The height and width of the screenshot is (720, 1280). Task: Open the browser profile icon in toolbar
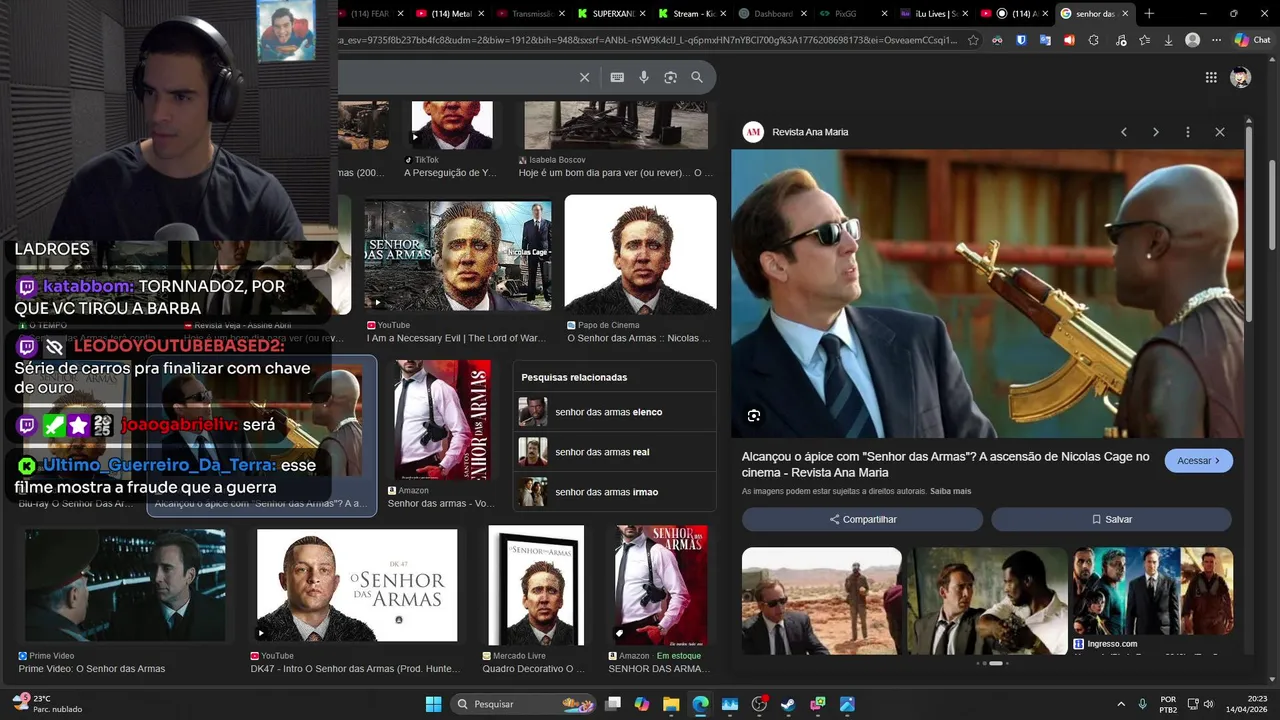click(x=1192, y=40)
